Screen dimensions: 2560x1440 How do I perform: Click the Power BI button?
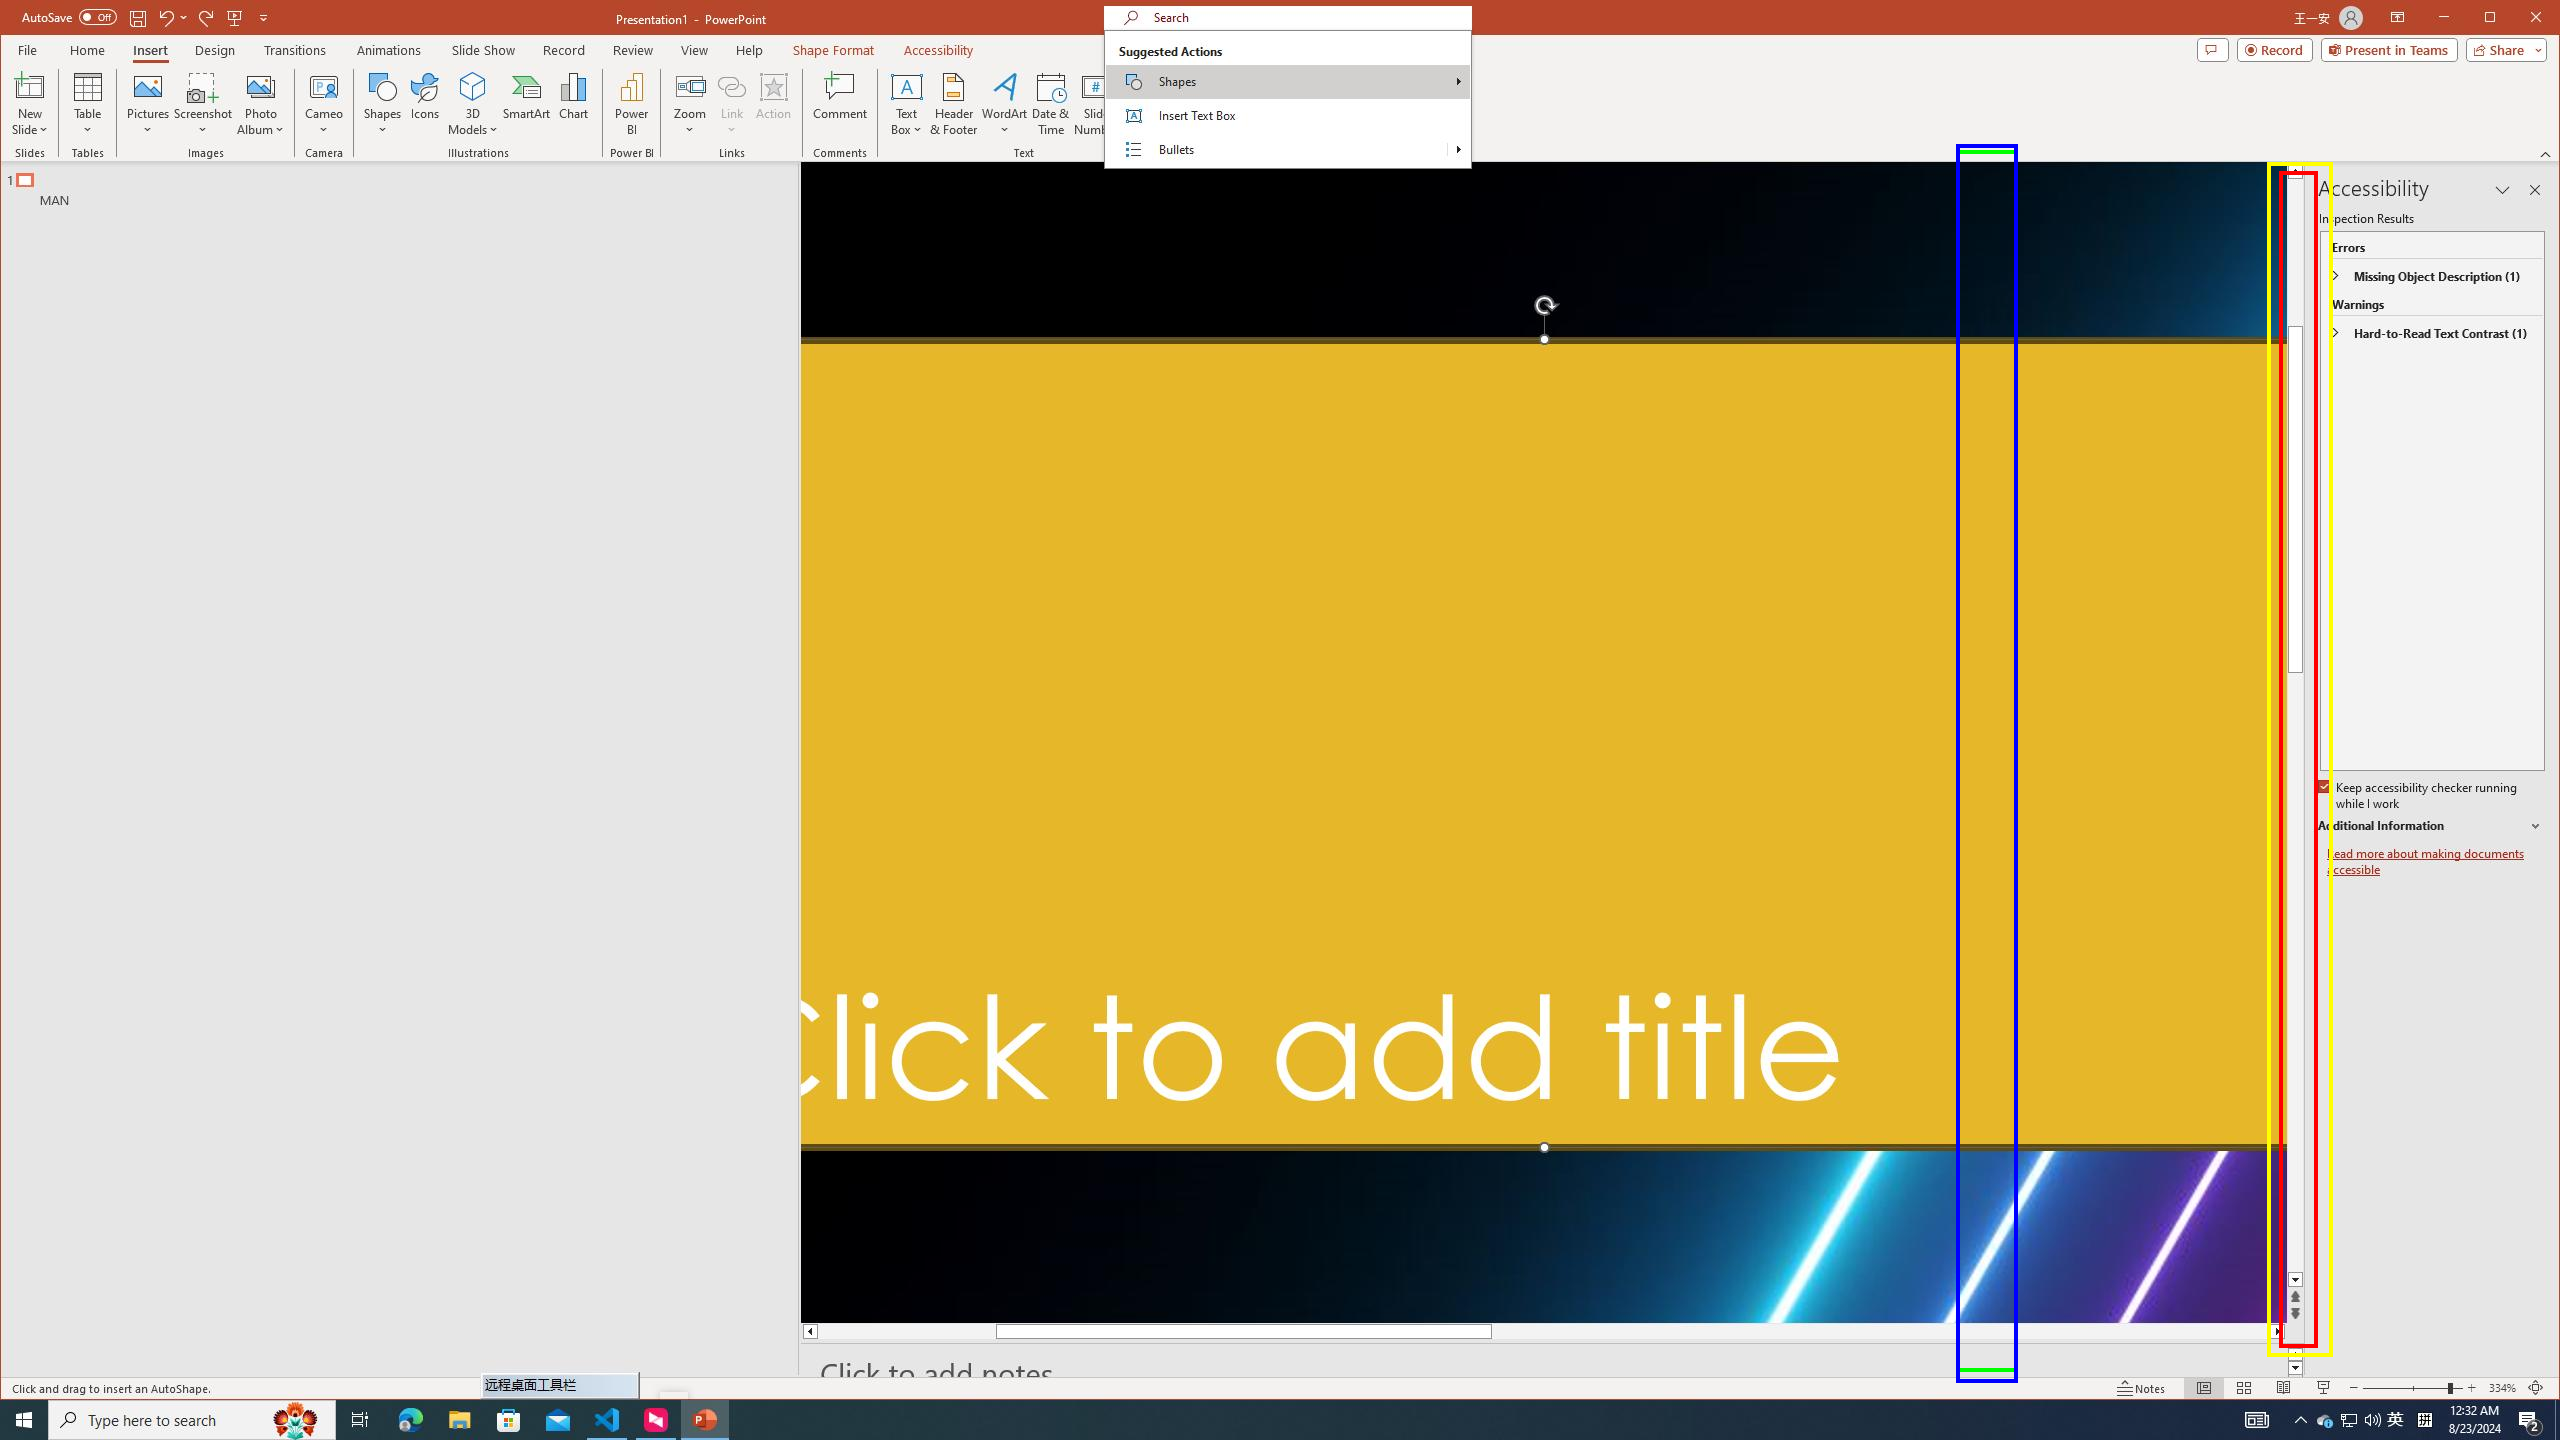[x=632, y=104]
